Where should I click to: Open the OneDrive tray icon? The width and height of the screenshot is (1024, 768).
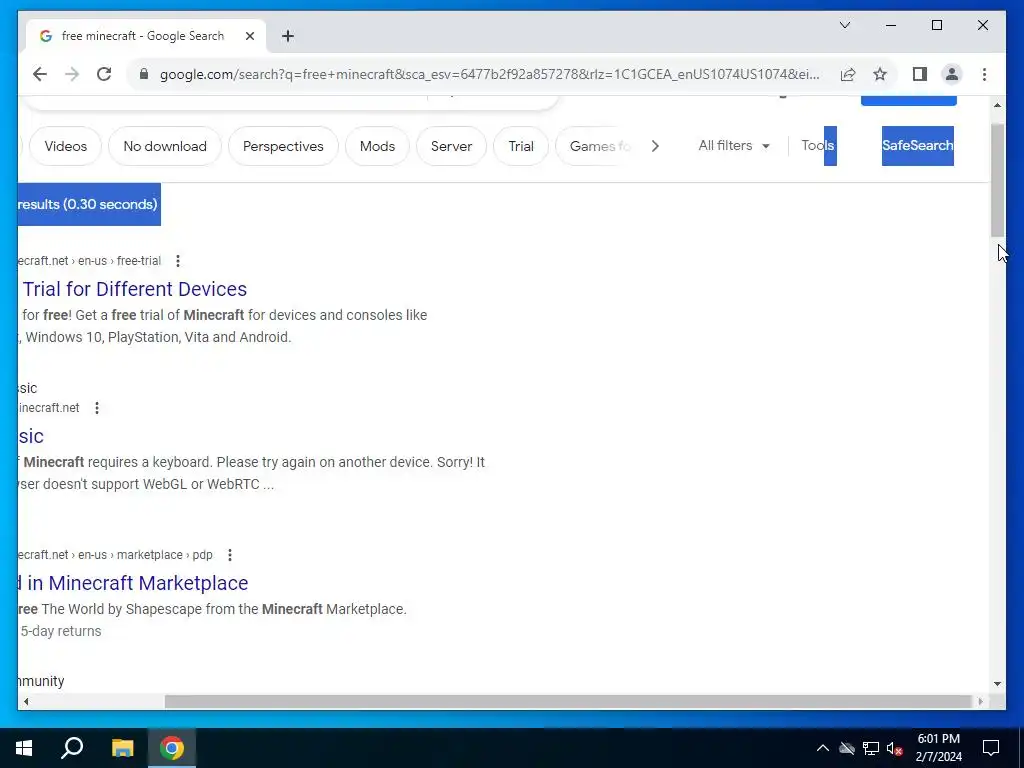(x=847, y=748)
